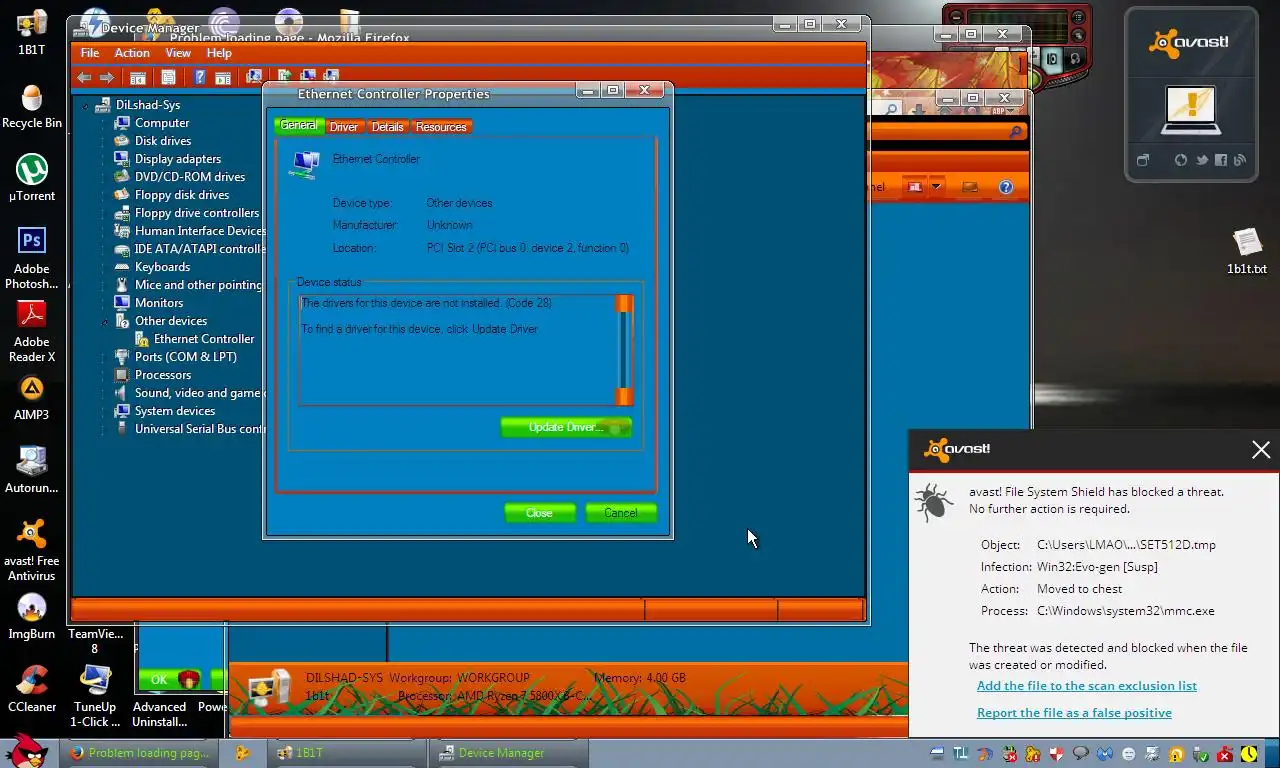Click the Update driver software toolbar icon
1280x768 pixels.
point(285,76)
